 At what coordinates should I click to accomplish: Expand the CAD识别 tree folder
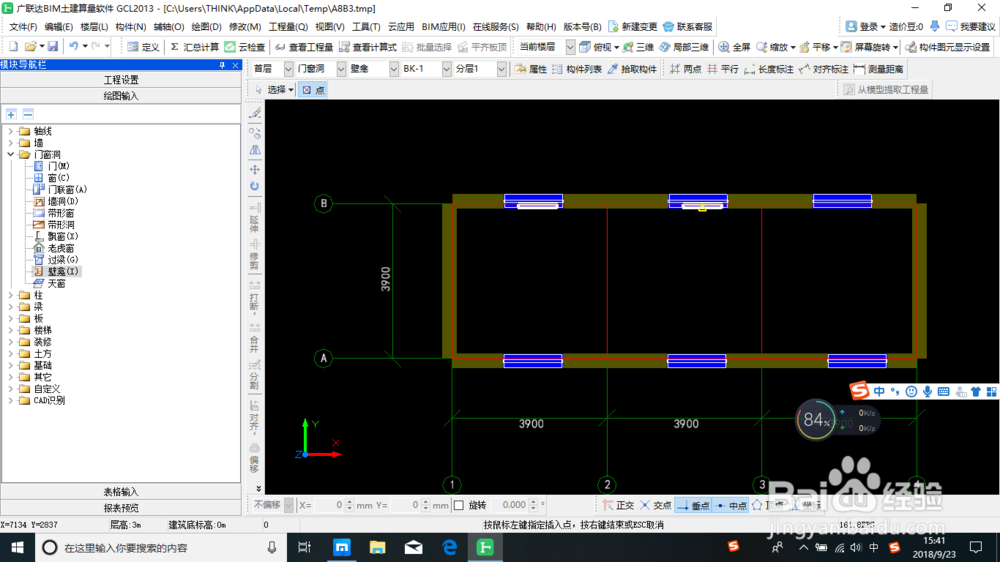(x=11, y=401)
